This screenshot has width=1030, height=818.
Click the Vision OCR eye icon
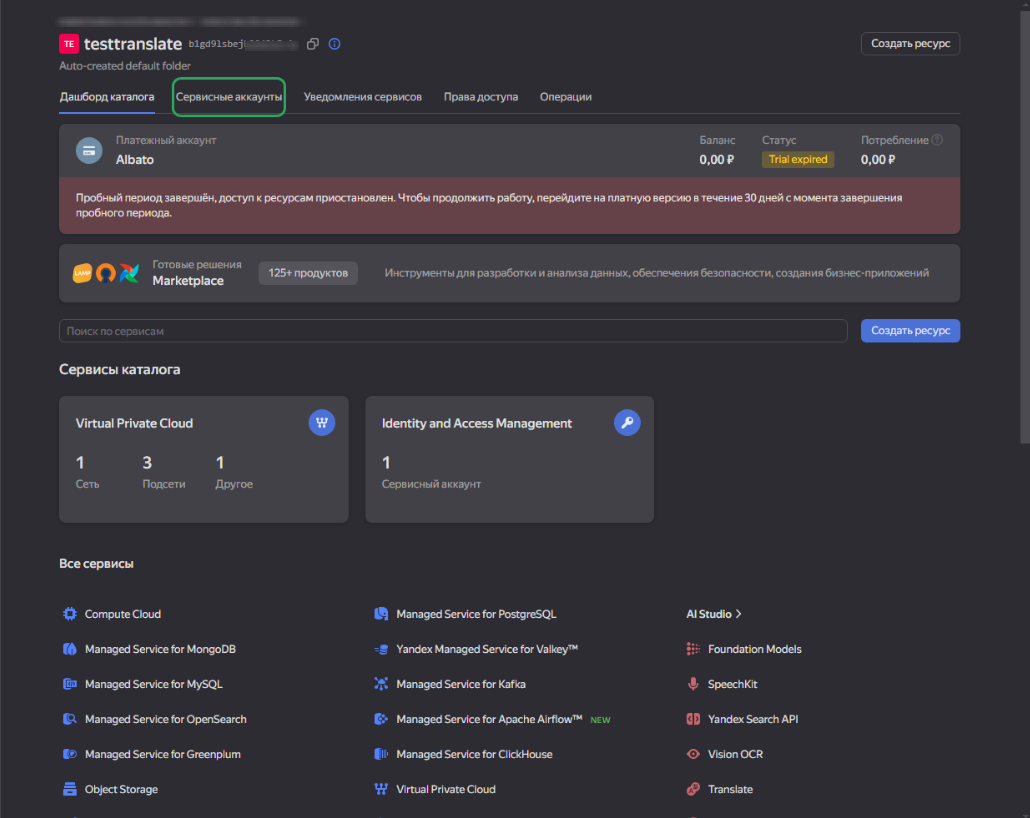click(693, 754)
